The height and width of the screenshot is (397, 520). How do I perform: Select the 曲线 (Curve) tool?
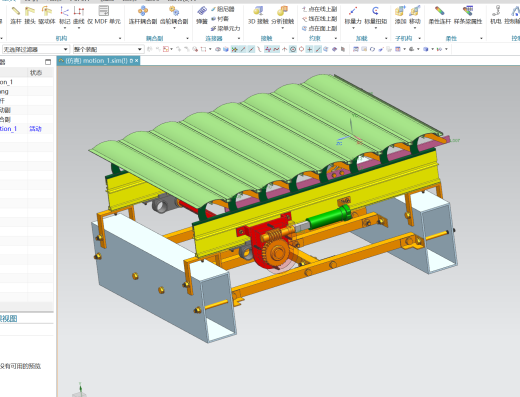click(x=79, y=15)
